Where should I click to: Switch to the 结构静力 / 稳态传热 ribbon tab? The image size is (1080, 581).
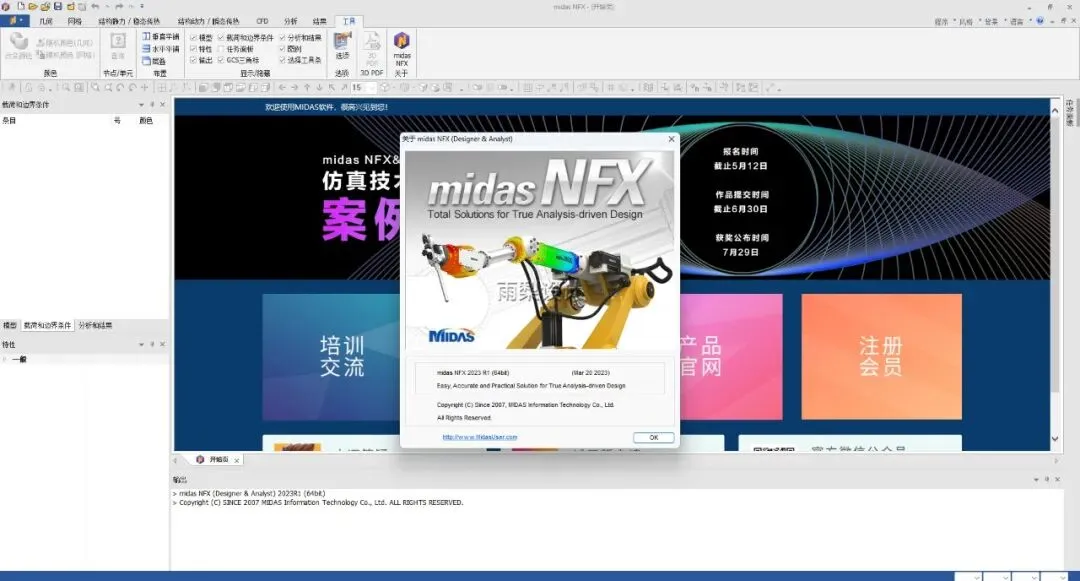[x=129, y=21]
